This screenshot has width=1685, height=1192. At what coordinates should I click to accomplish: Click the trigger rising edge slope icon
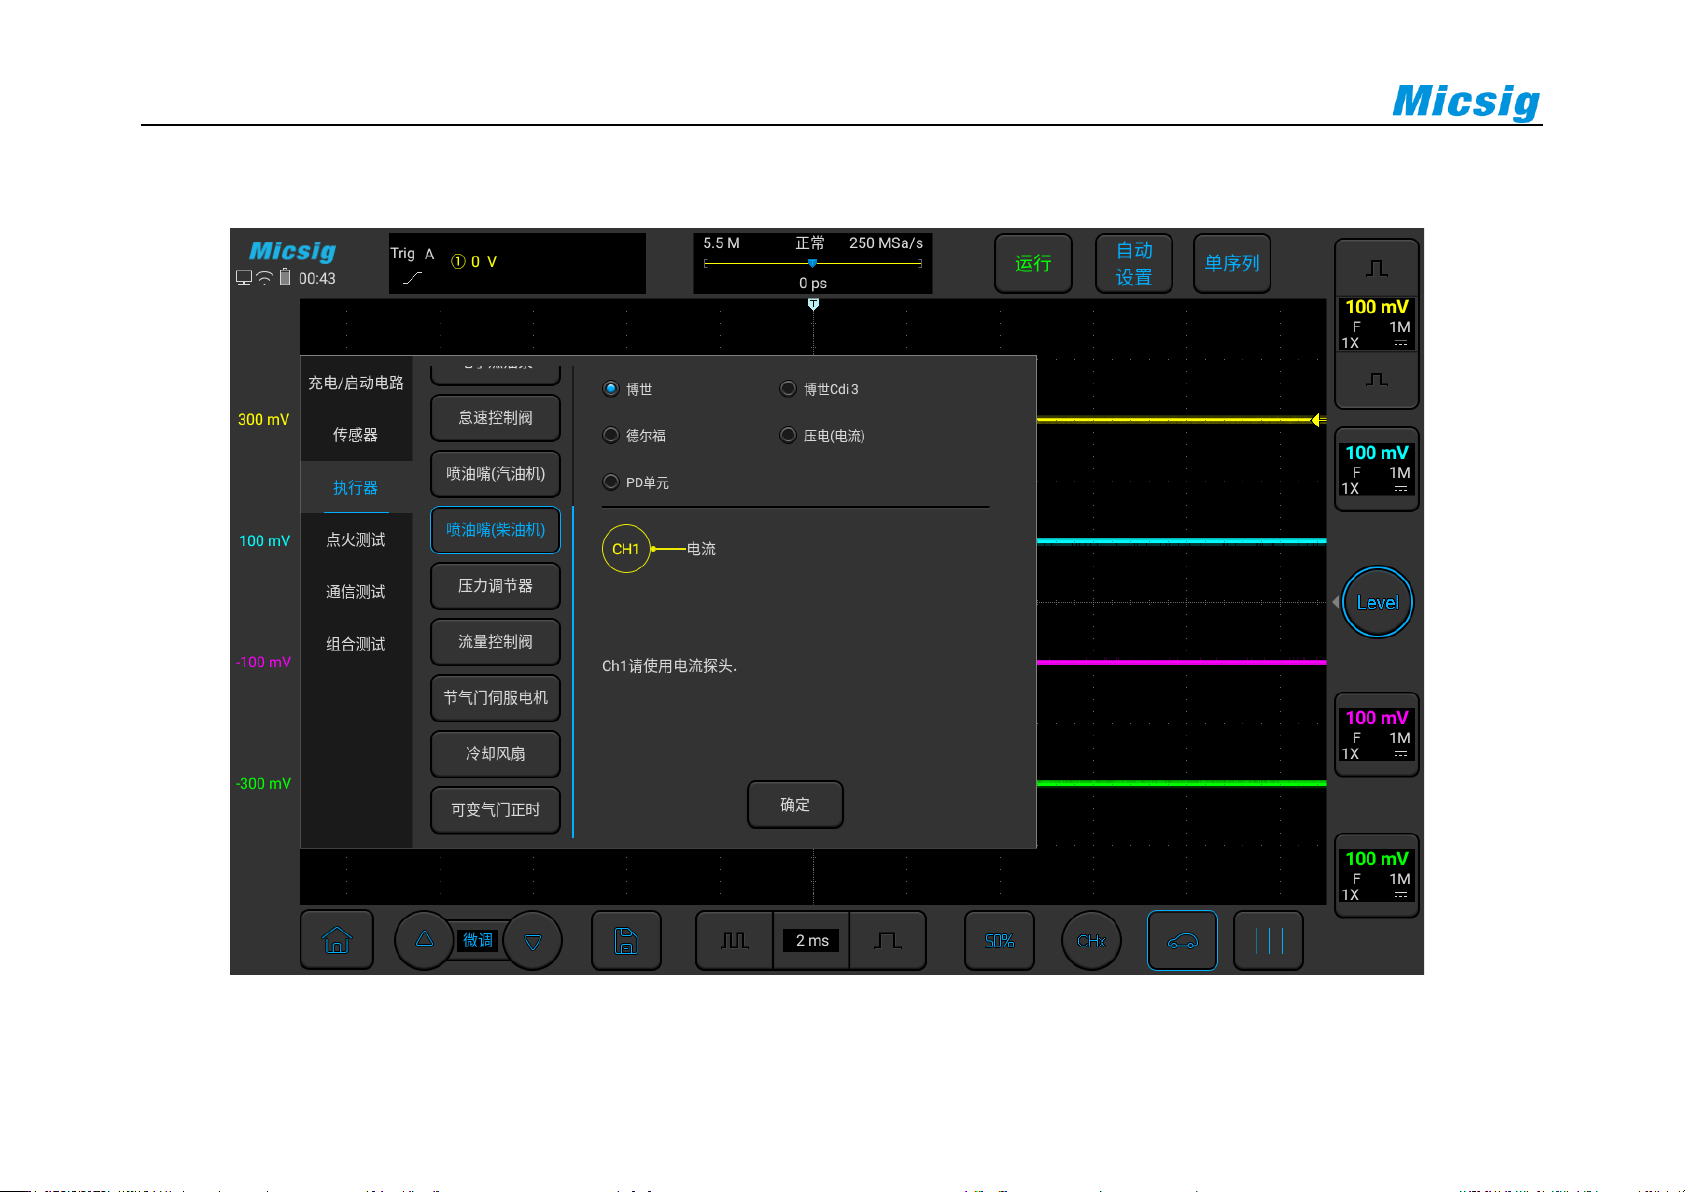[x=412, y=278]
